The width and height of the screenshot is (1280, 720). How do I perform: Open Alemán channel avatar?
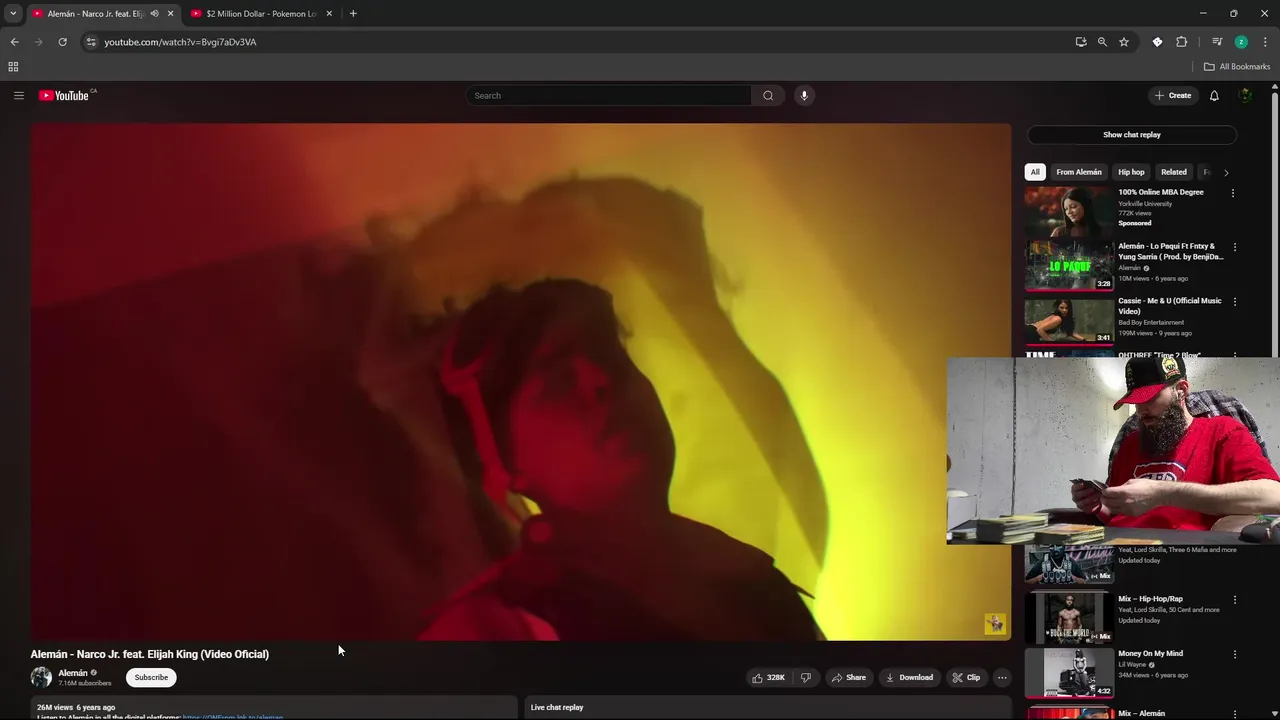(x=41, y=677)
